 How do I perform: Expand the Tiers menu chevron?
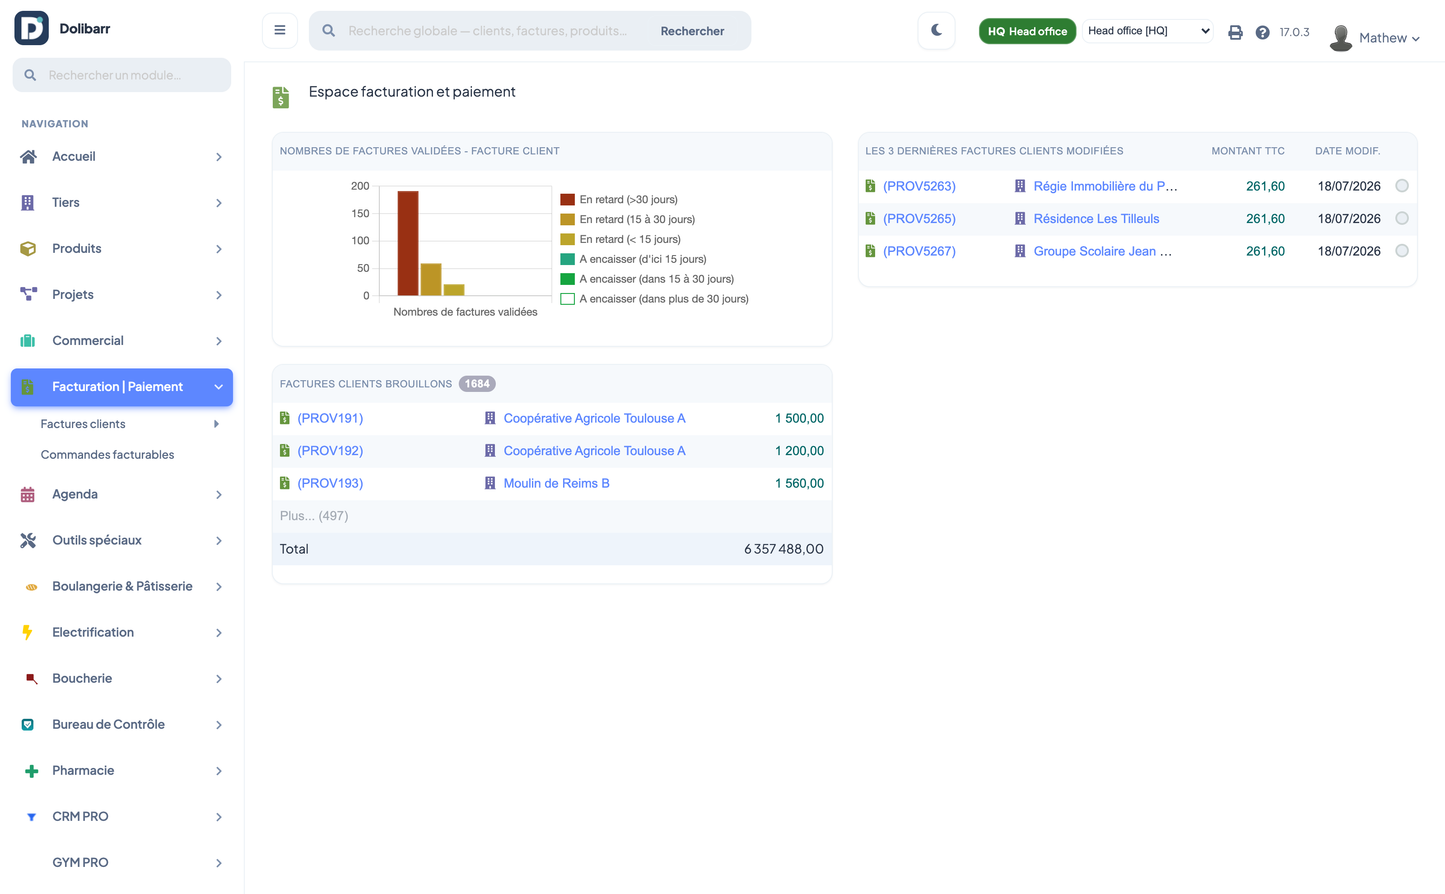point(218,203)
